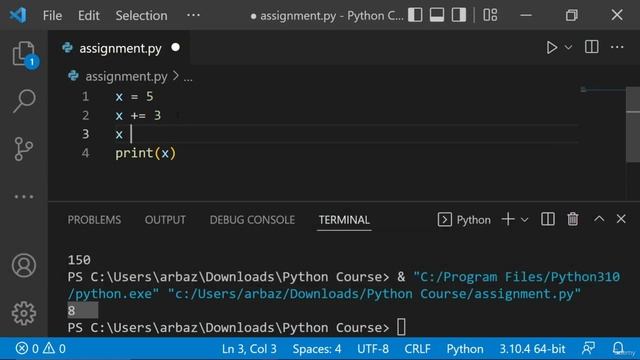Kill terminal with trash icon

point(573,219)
